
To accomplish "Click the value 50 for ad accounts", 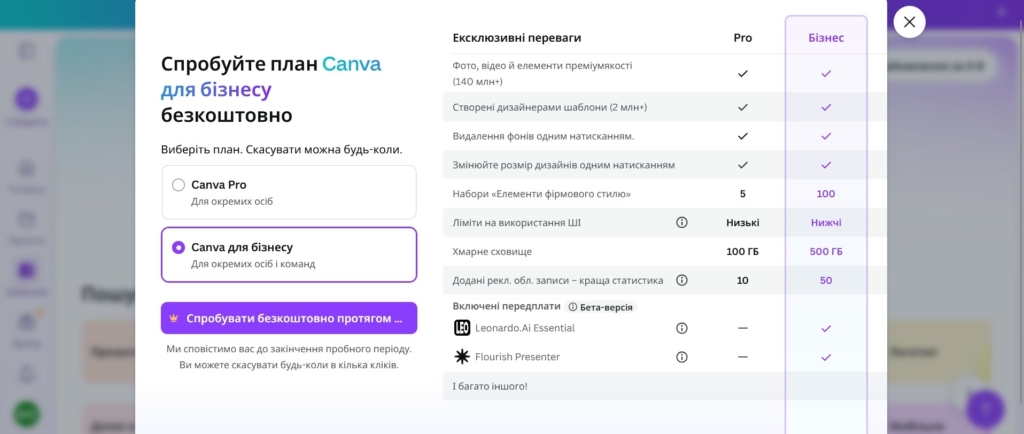I will (x=826, y=280).
